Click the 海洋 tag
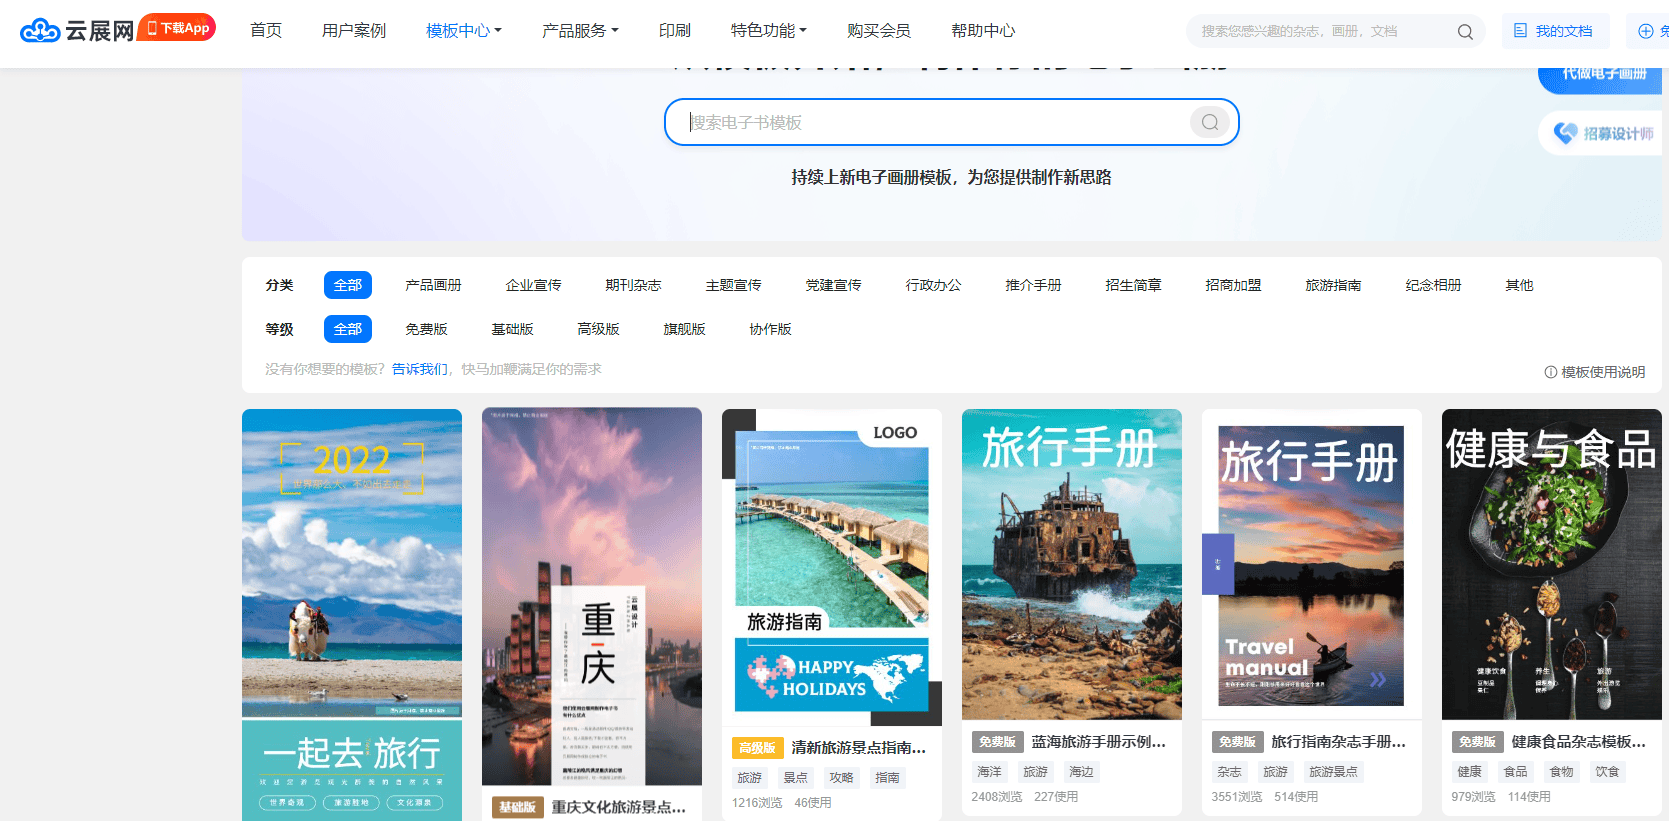This screenshot has width=1669, height=821. [989, 771]
